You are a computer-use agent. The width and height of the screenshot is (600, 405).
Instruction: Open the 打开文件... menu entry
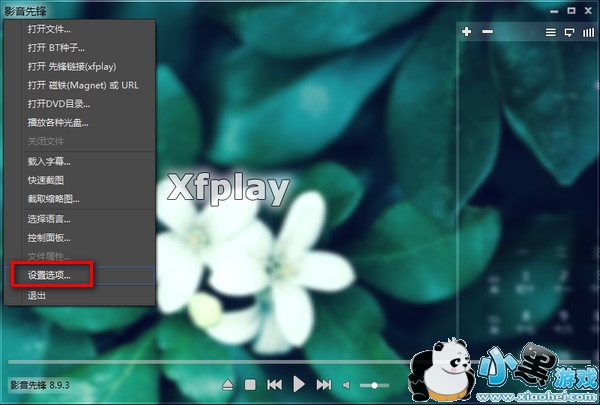(x=80, y=29)
